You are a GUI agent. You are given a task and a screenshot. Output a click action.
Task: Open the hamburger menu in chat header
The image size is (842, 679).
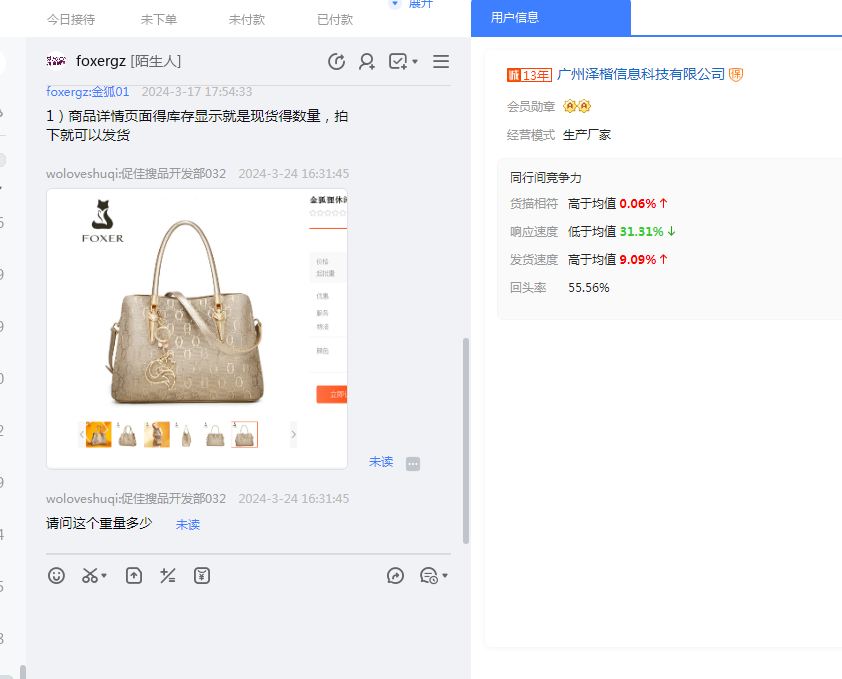(440, 62)
